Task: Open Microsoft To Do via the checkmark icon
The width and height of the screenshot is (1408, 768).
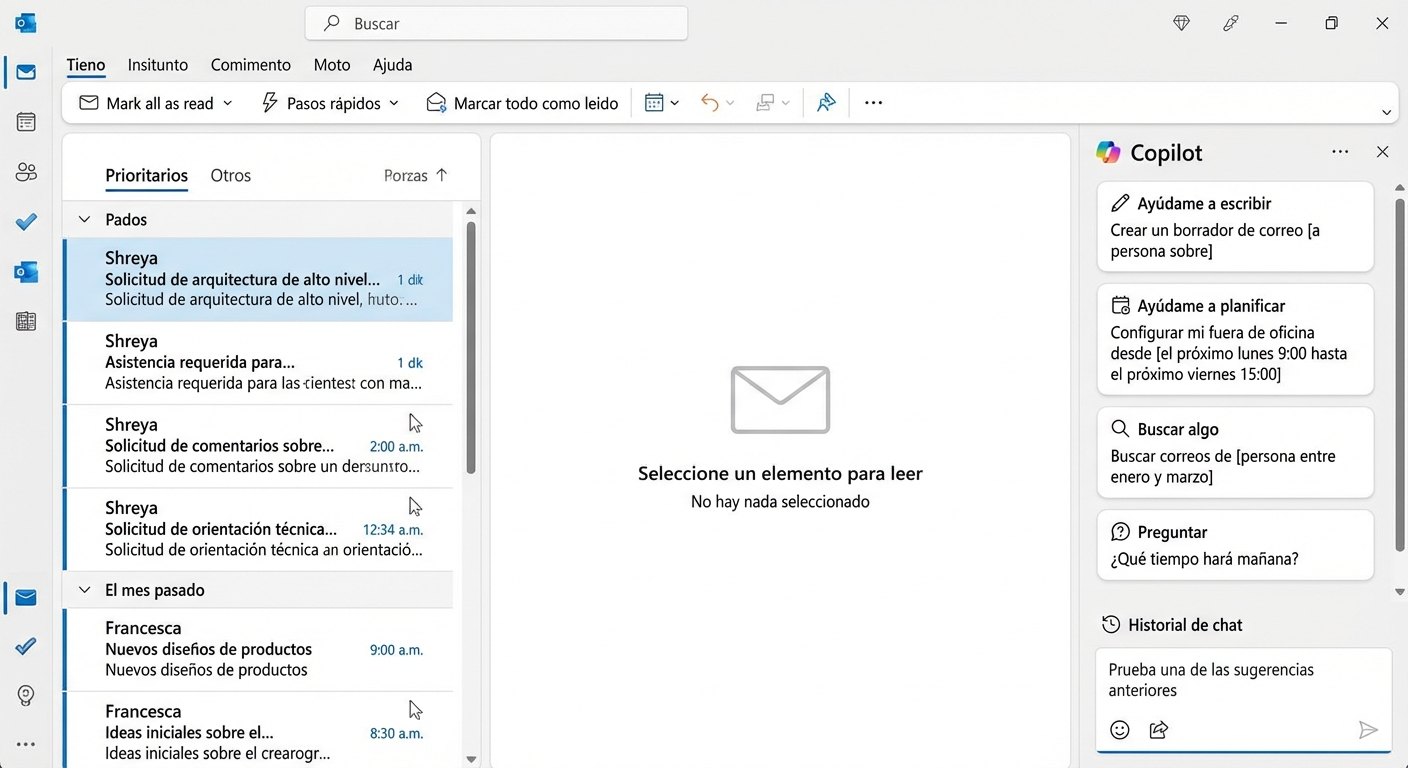Action: [26, 222]
